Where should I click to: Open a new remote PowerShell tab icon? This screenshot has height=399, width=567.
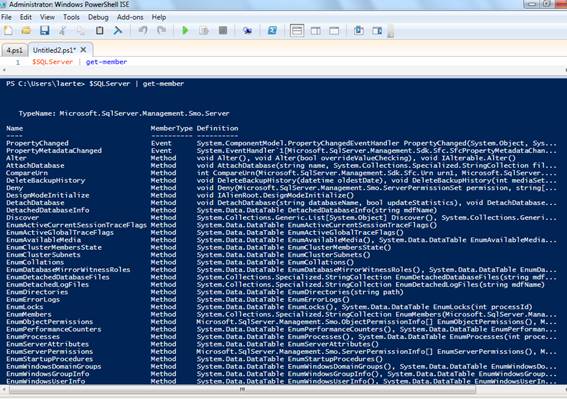tap(247, 30)
